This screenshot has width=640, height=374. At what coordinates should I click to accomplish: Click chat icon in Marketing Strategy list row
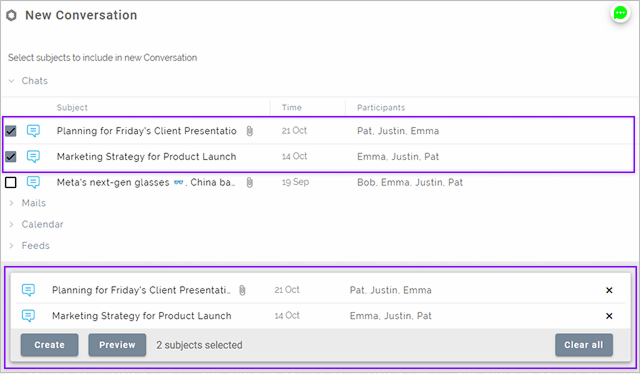[33, 157]
